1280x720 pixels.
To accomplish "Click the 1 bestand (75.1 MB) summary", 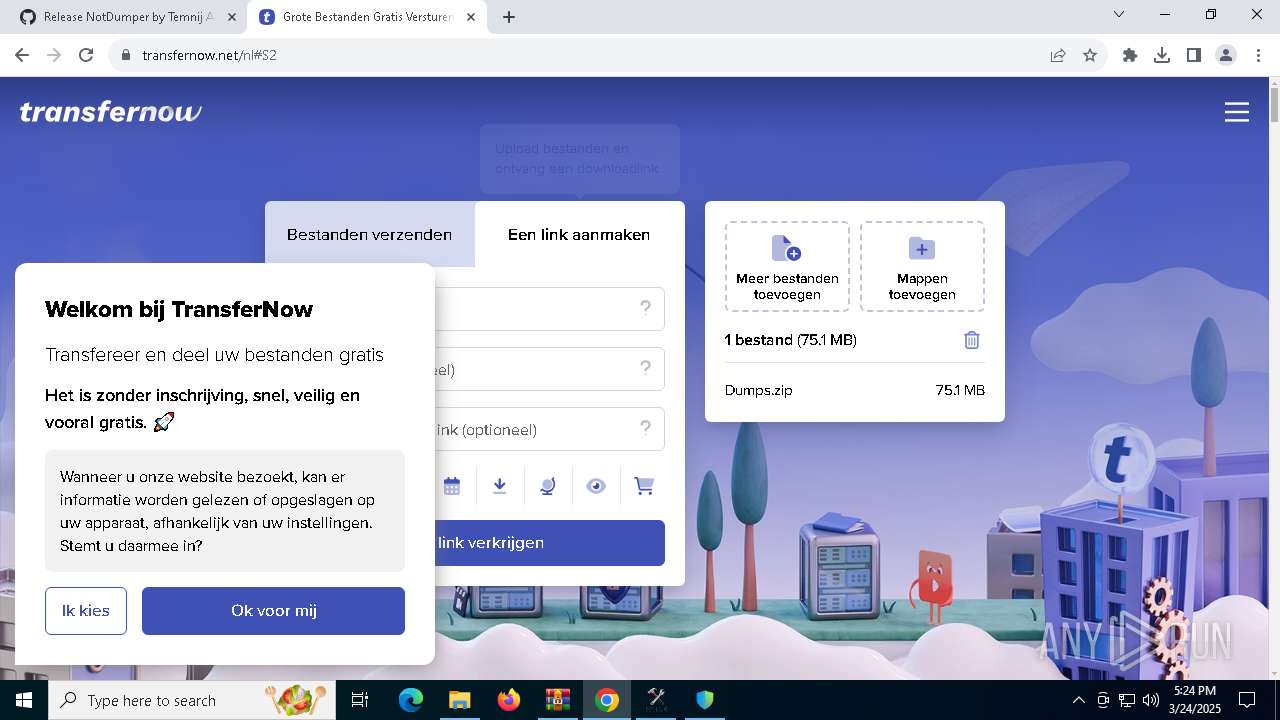I will [790, 340].
